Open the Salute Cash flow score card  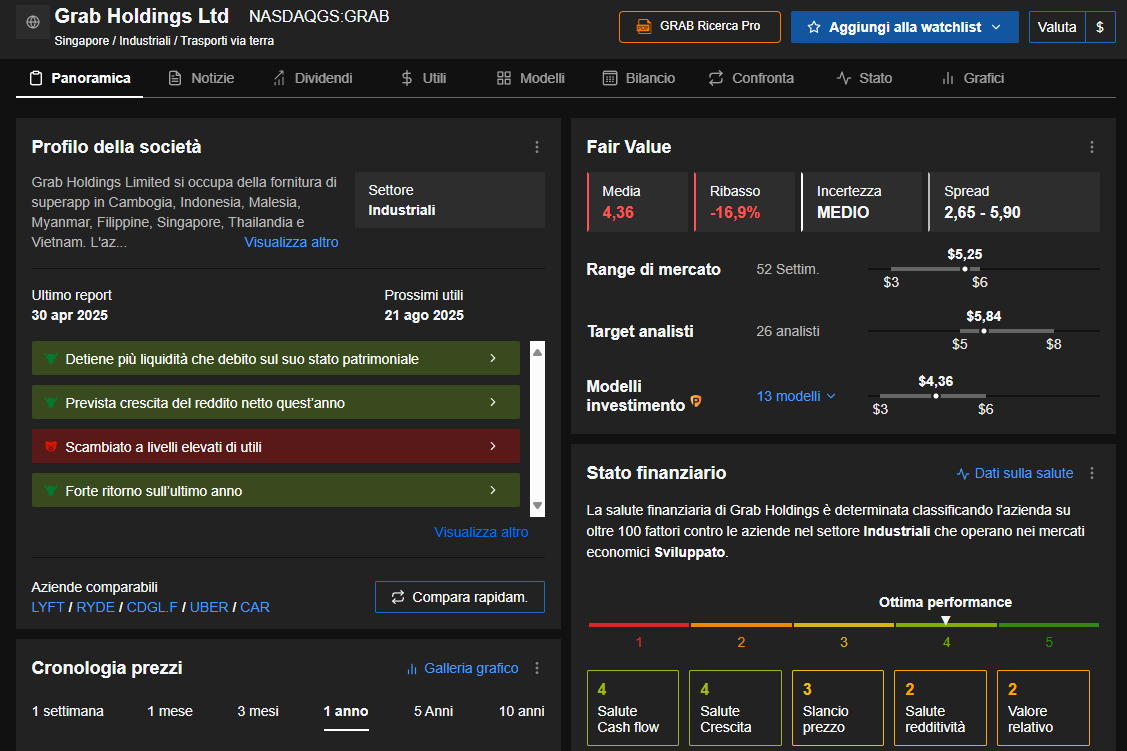point(632,708)
